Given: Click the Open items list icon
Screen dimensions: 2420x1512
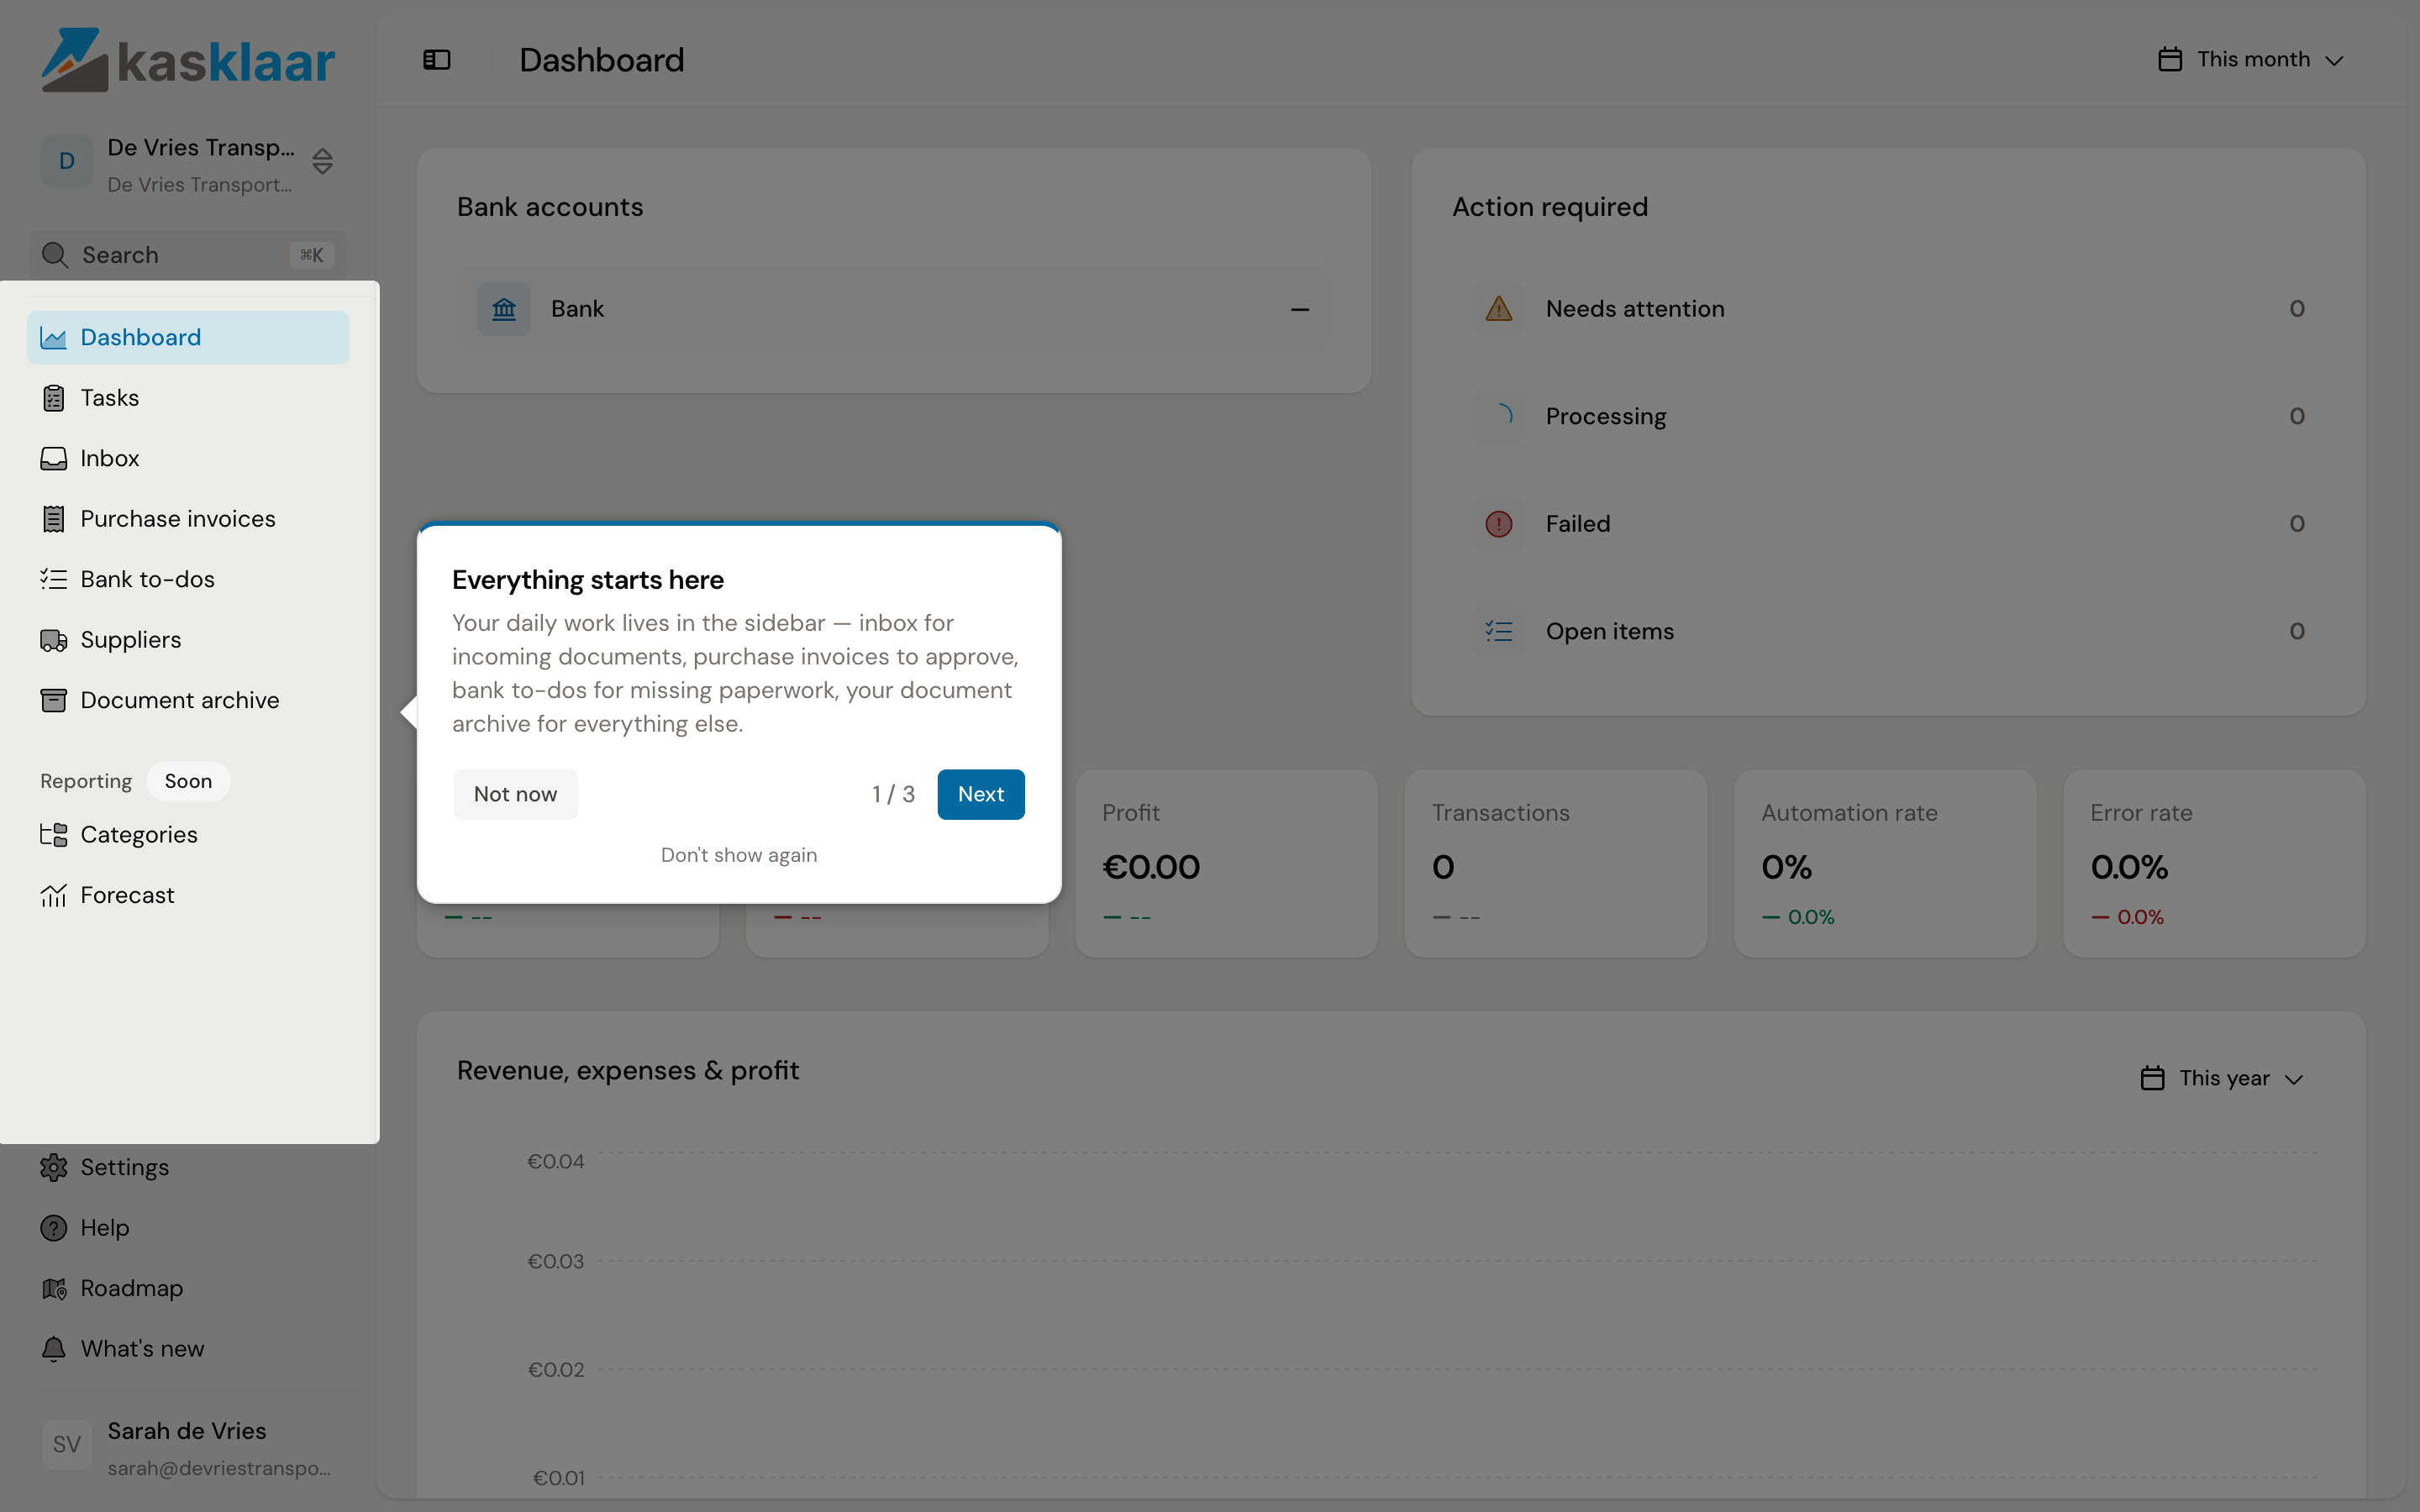Looking at the screenshot, I should click(x=1498, y=631).
